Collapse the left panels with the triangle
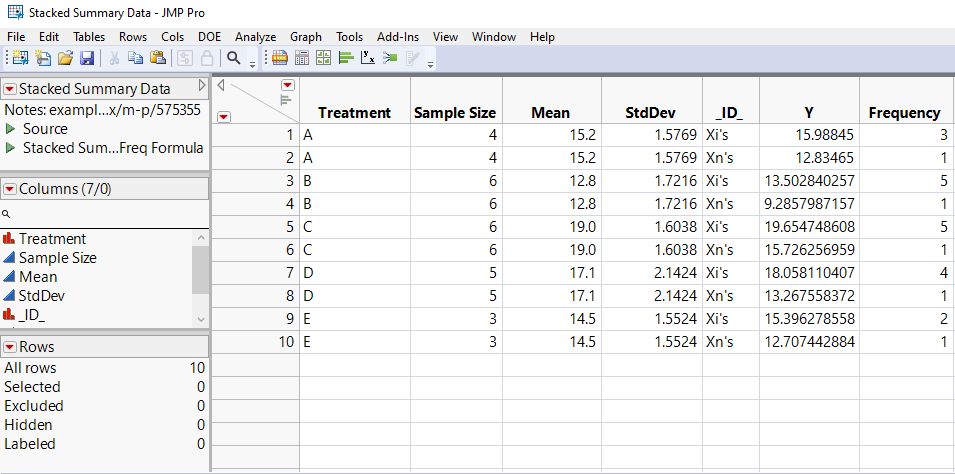The width and height of the screenshot is (955, 474). tap(221, 85)
